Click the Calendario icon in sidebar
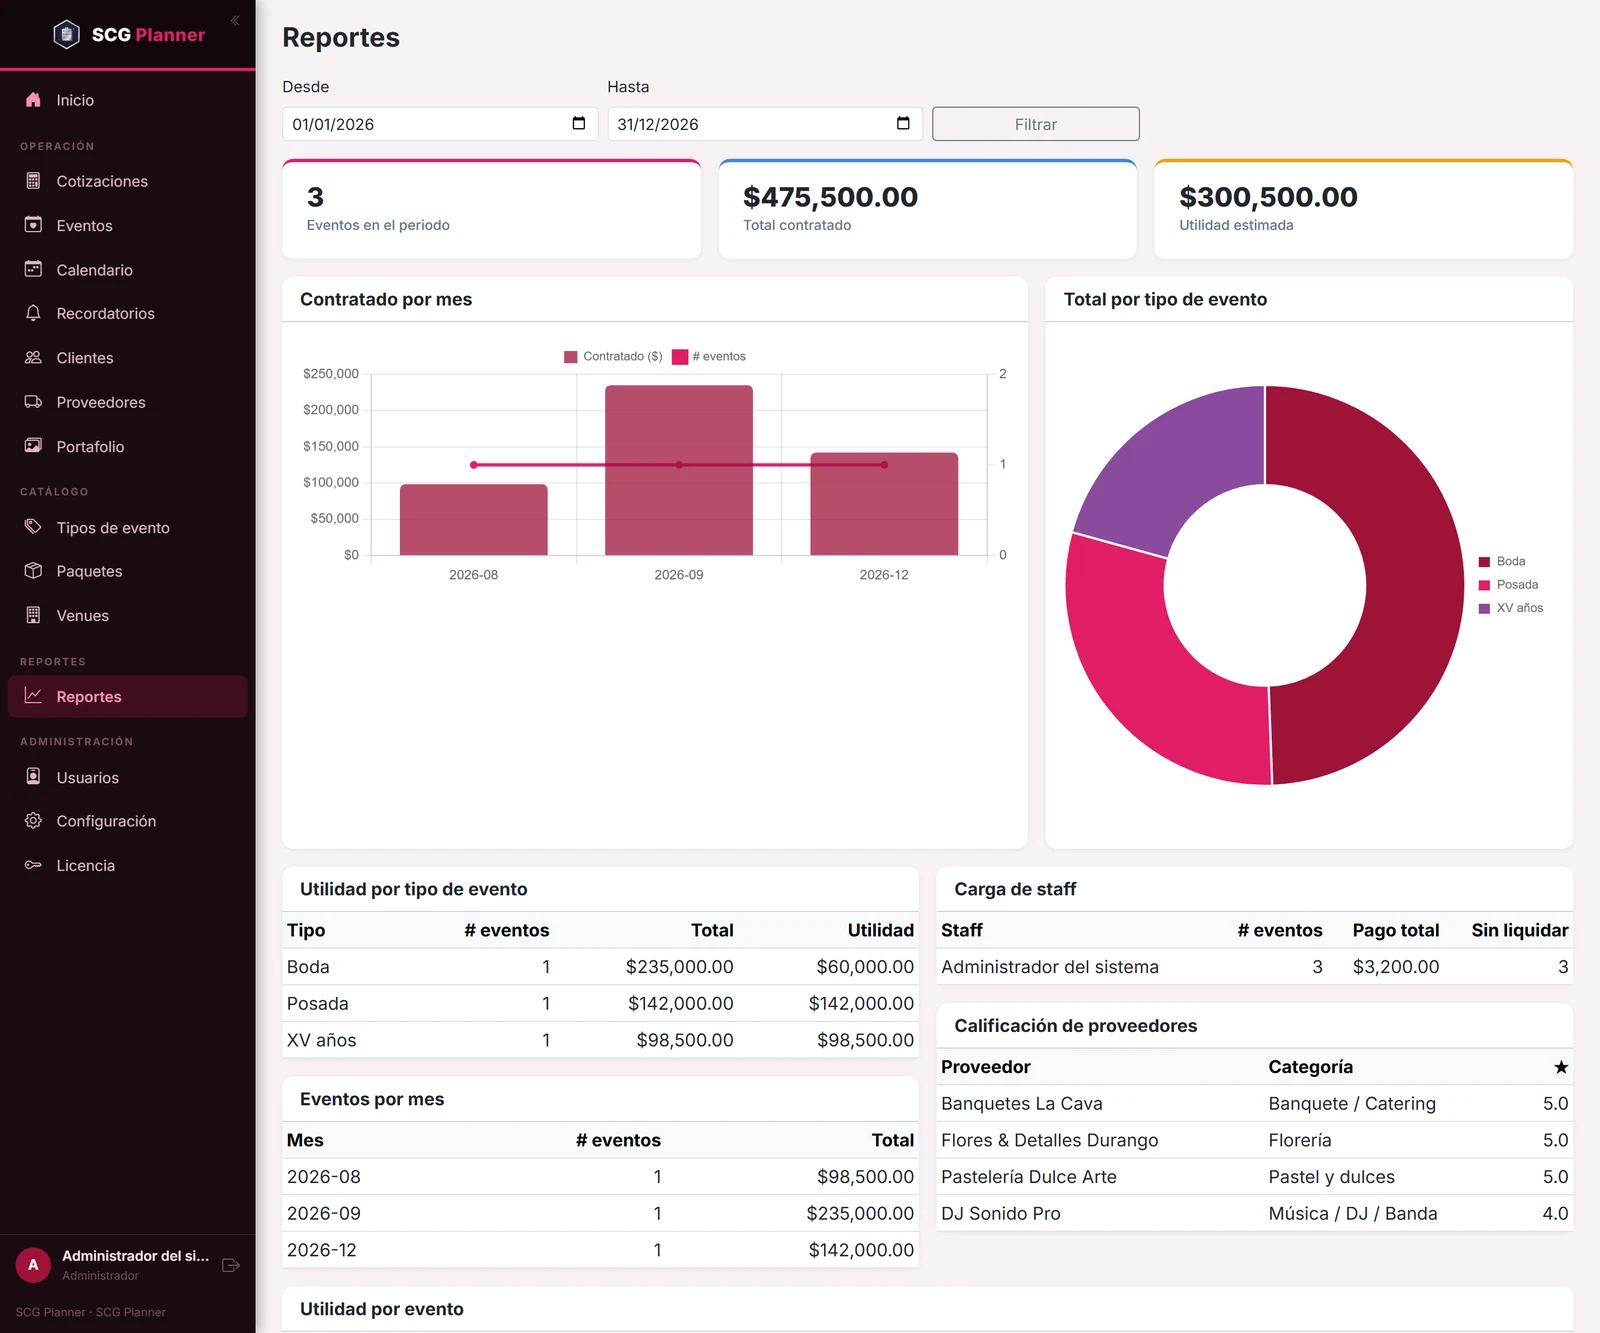The width and height of the screenshot is (1600, 1333). tap(33, 269)
